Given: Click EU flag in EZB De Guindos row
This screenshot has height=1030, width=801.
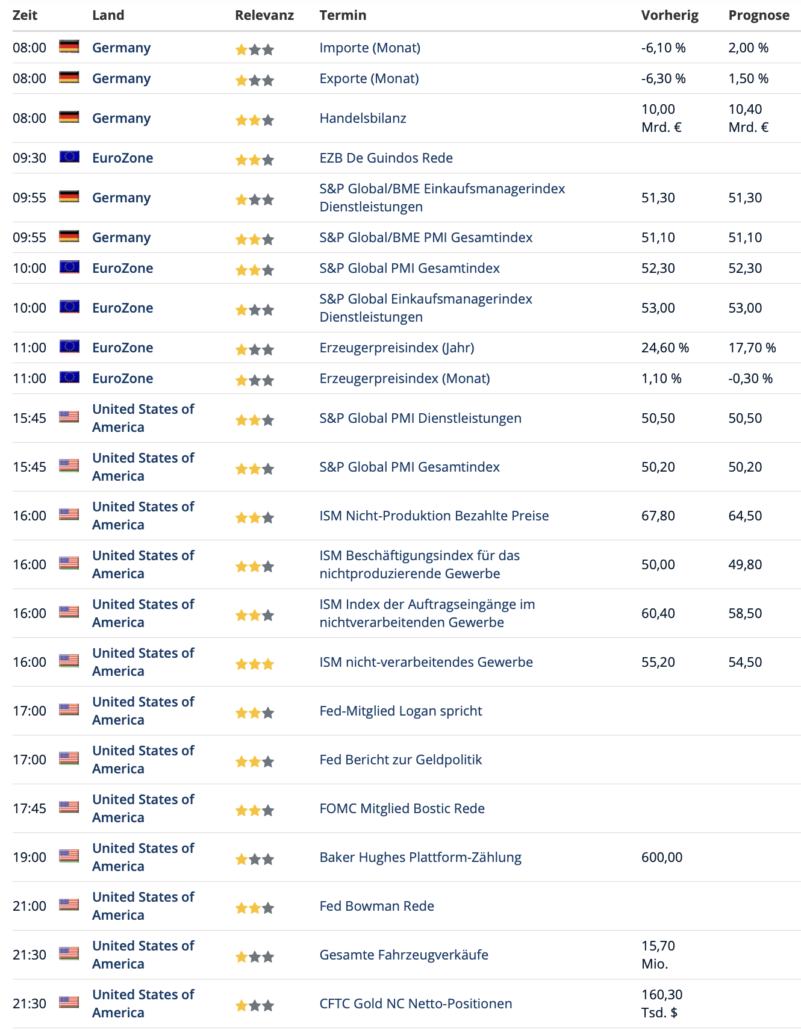Looking at the screenshot, I should pos(69,158).
